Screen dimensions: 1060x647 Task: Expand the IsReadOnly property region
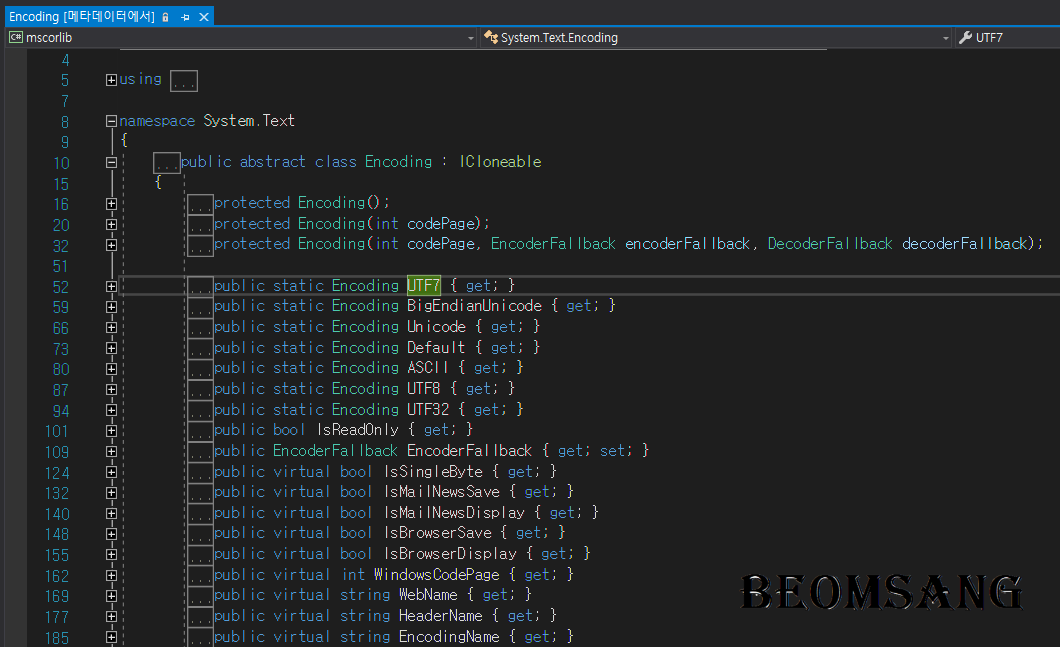point(112,431)
